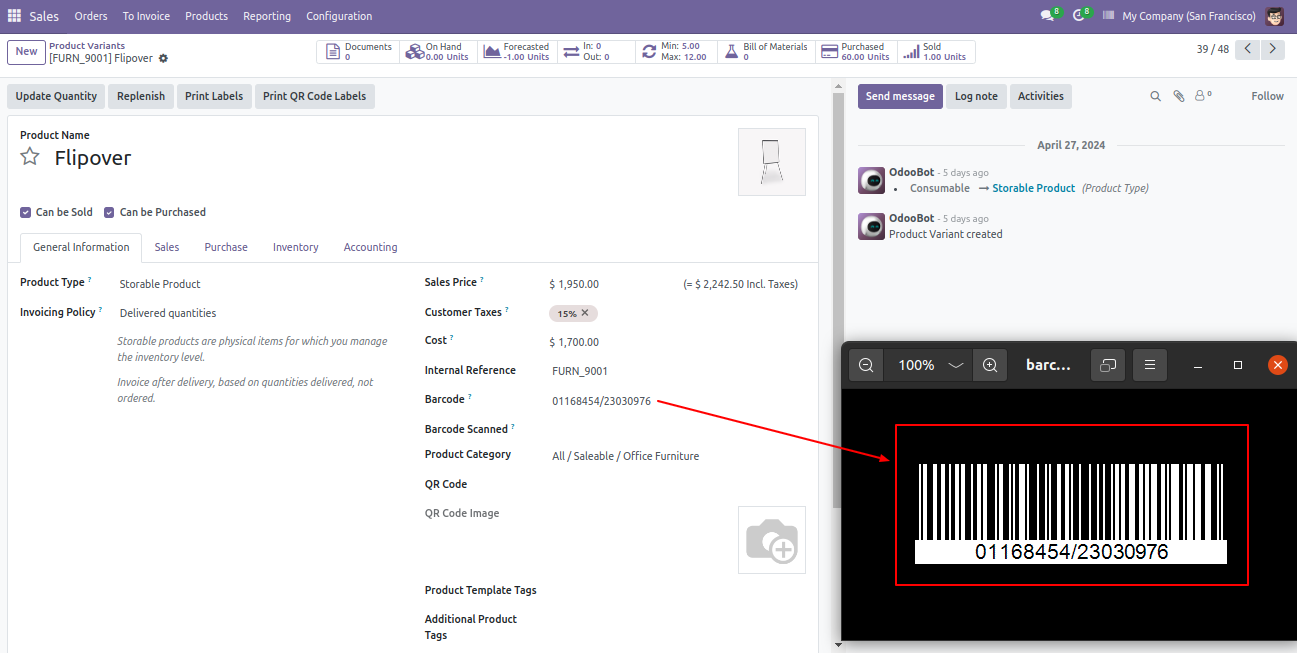Zoom in within the barcode image viewer

(990, 365)
